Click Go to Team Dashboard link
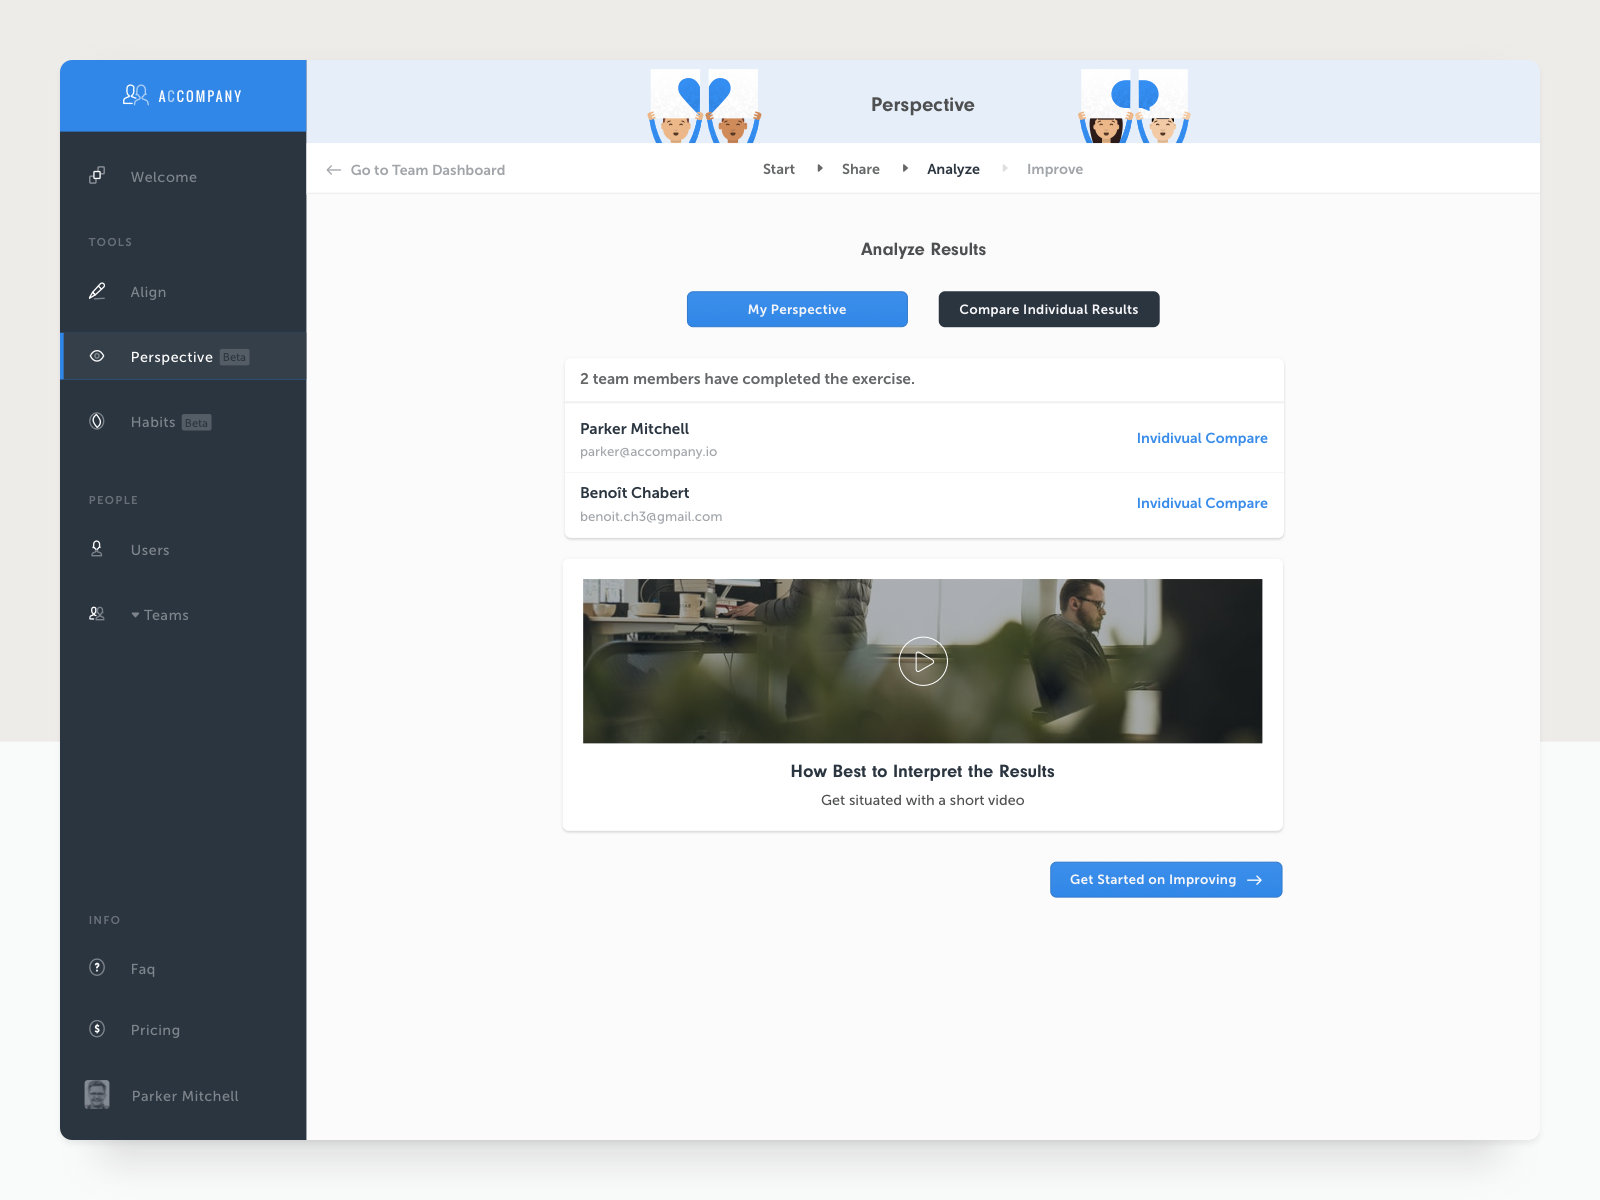Image resolution: width=1600 pixels, height=1200 pixels. pos(428,170)
